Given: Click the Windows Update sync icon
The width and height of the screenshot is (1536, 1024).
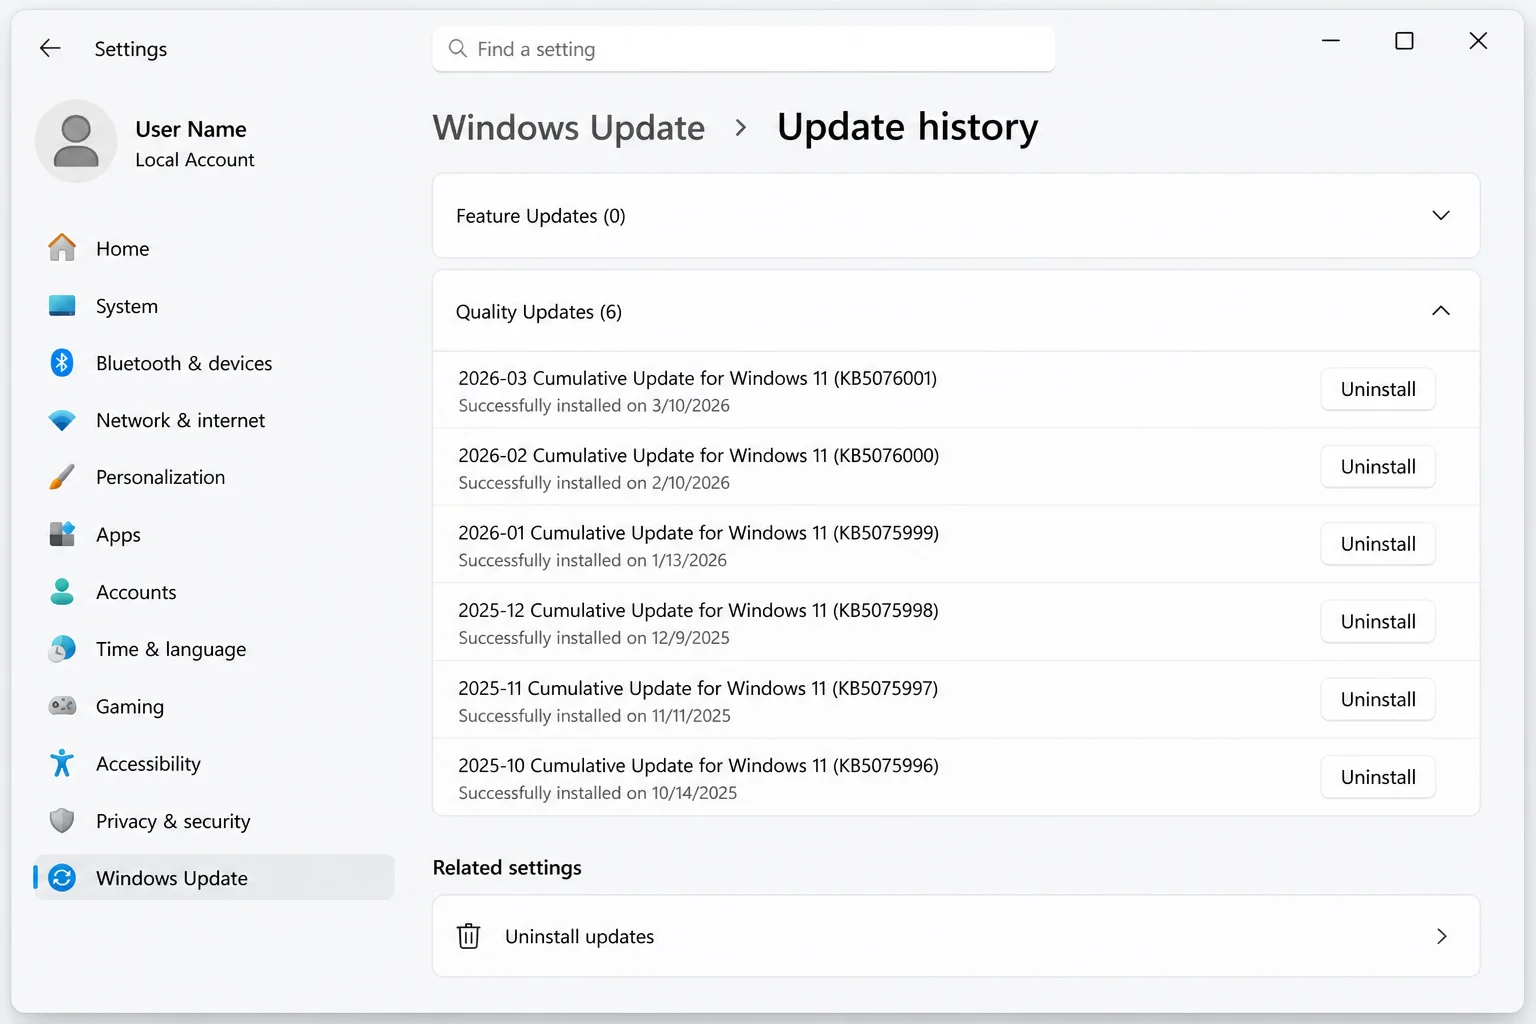Looking at the screenshot, I should point(62,878).
